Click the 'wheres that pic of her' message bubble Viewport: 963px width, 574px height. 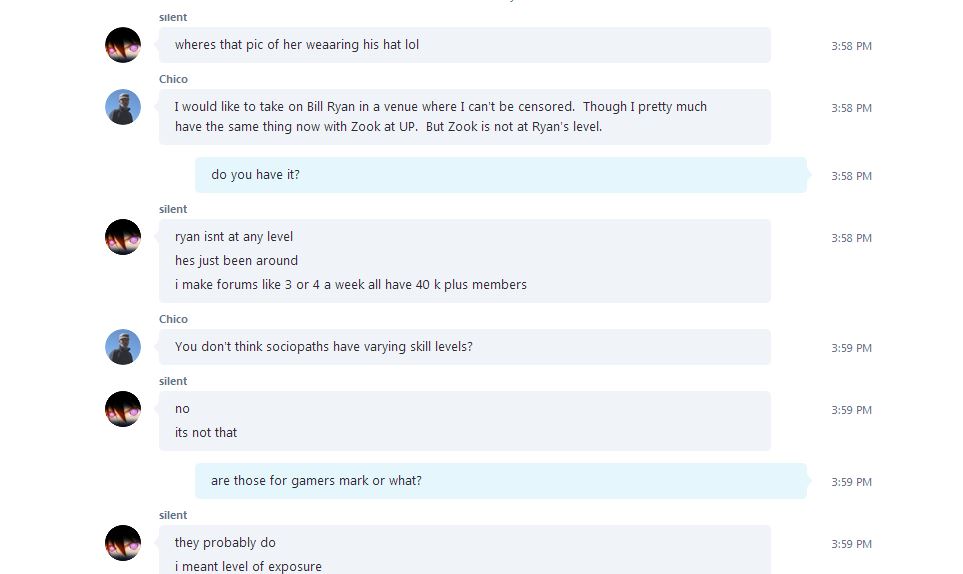[465, 45]
